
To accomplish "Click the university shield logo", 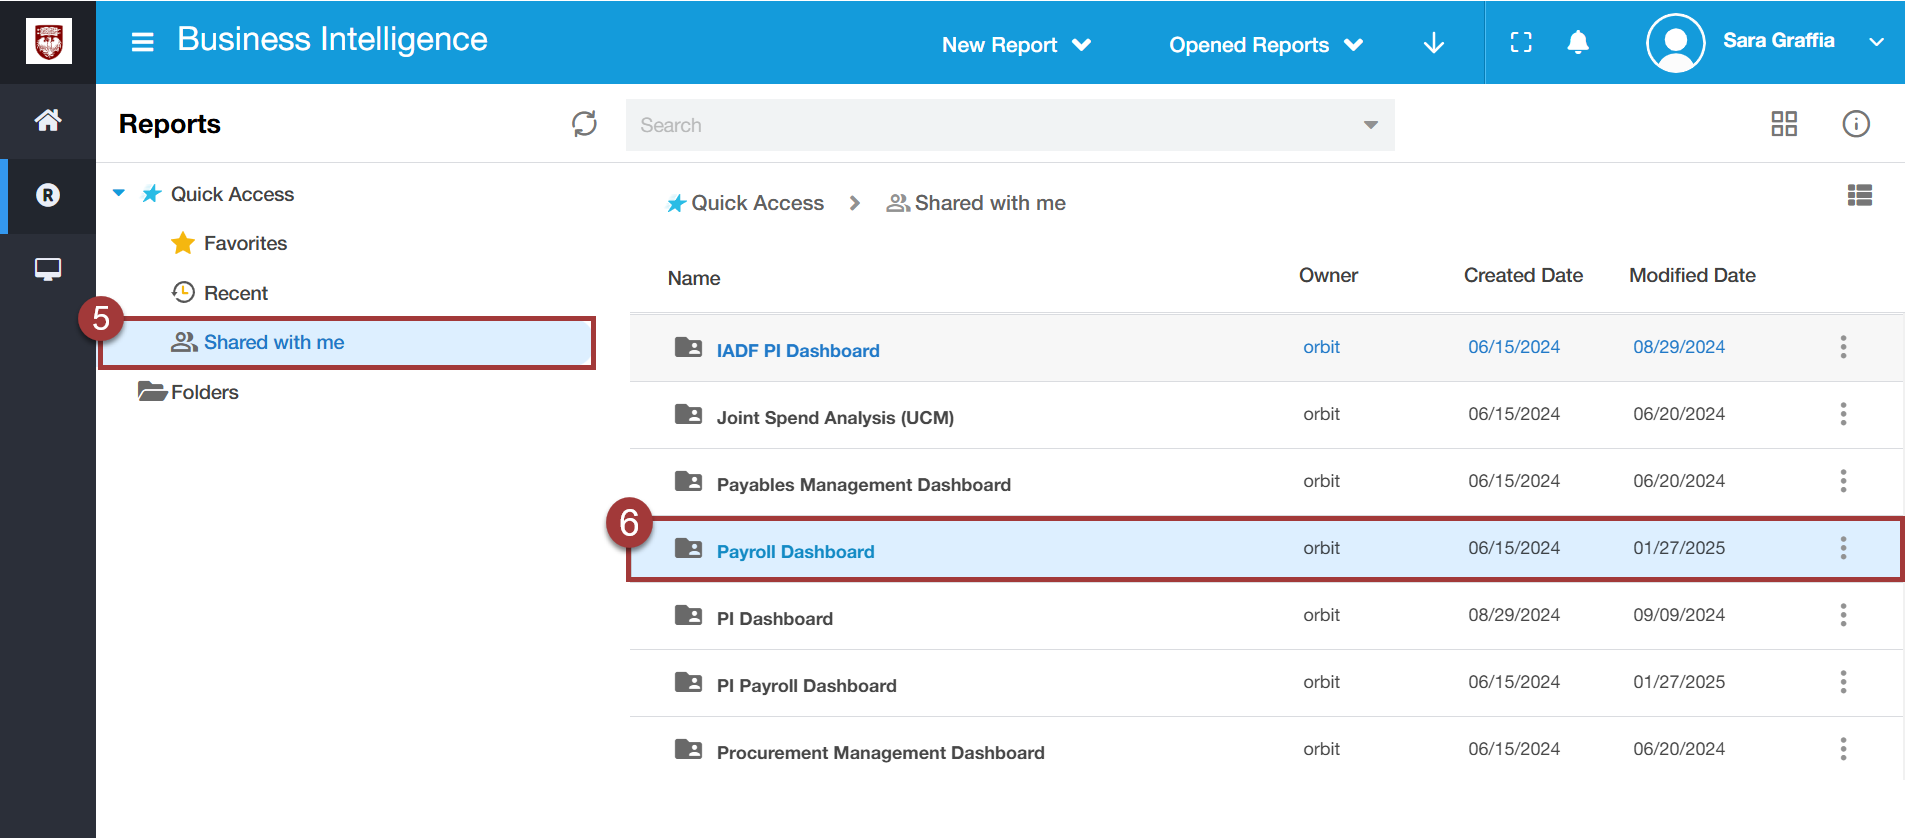I will 48,42.
